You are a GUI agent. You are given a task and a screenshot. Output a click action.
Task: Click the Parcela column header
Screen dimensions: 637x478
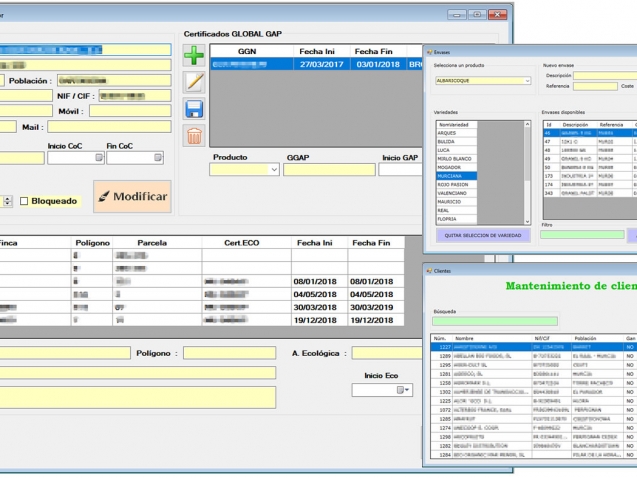(152, 243)
